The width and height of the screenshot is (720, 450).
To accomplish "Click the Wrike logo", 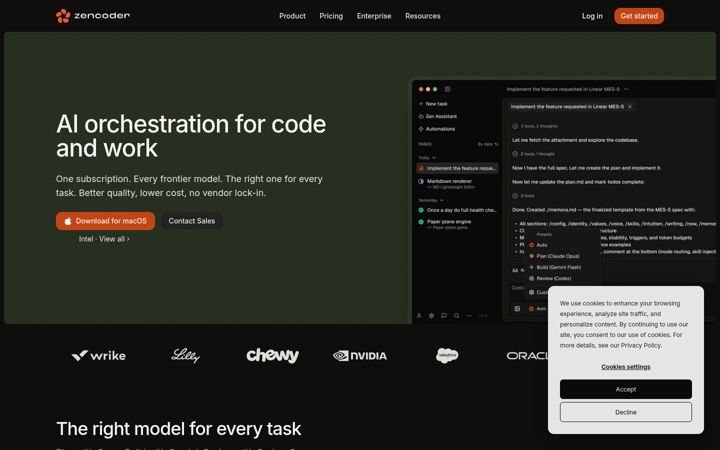I will tap(98, 355).
